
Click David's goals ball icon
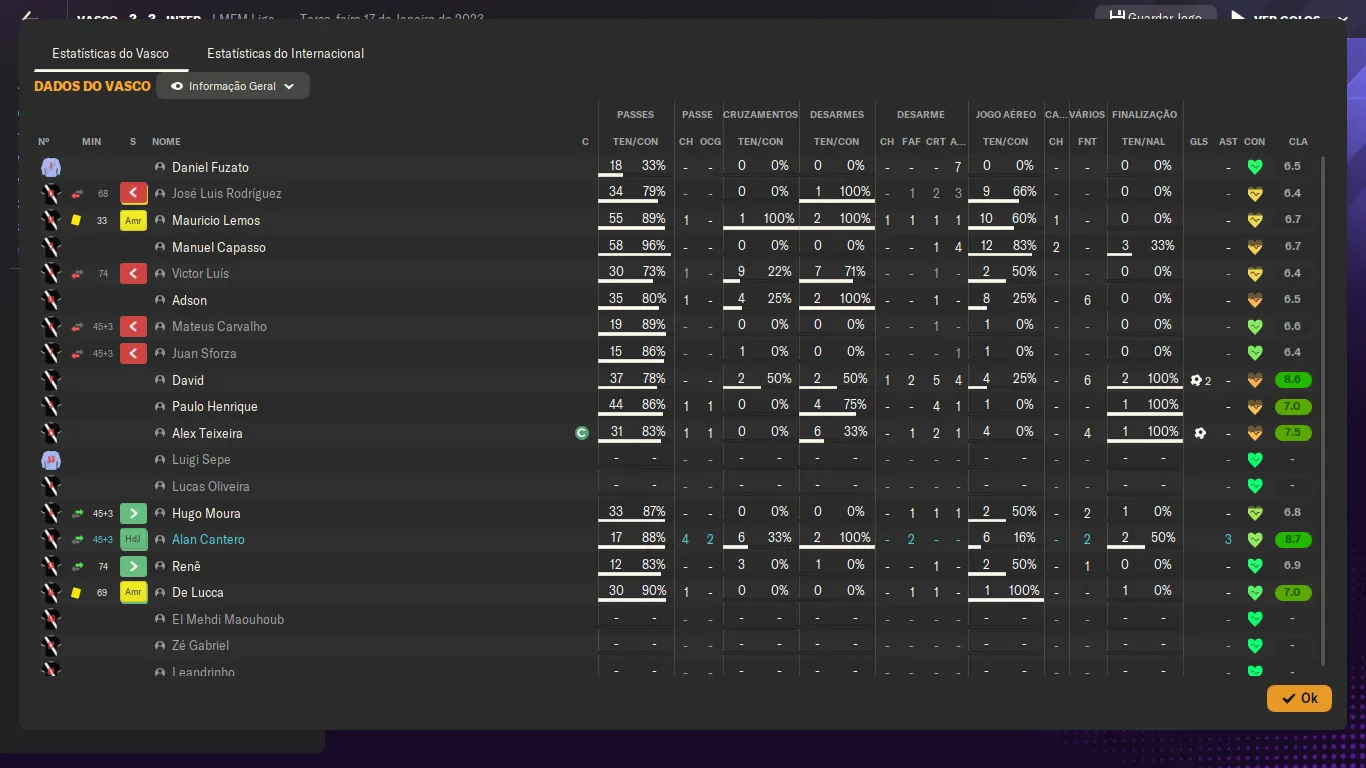coord(1196,380)
